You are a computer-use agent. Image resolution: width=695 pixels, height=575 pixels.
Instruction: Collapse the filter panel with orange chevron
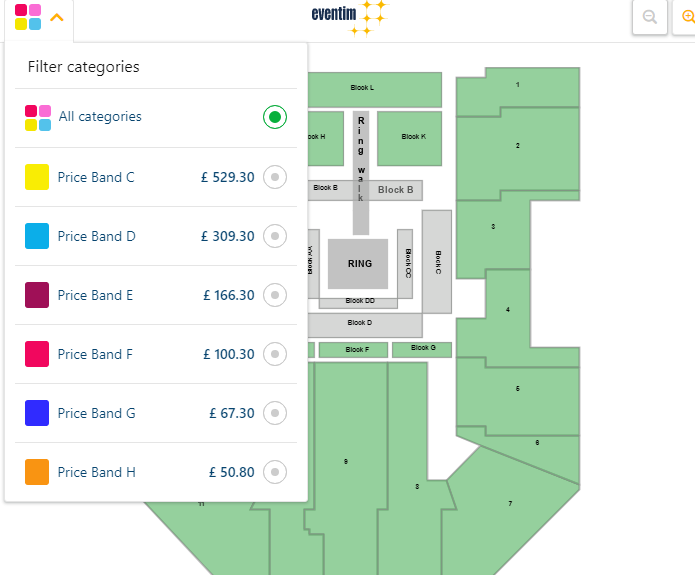[x=57, y=18]
